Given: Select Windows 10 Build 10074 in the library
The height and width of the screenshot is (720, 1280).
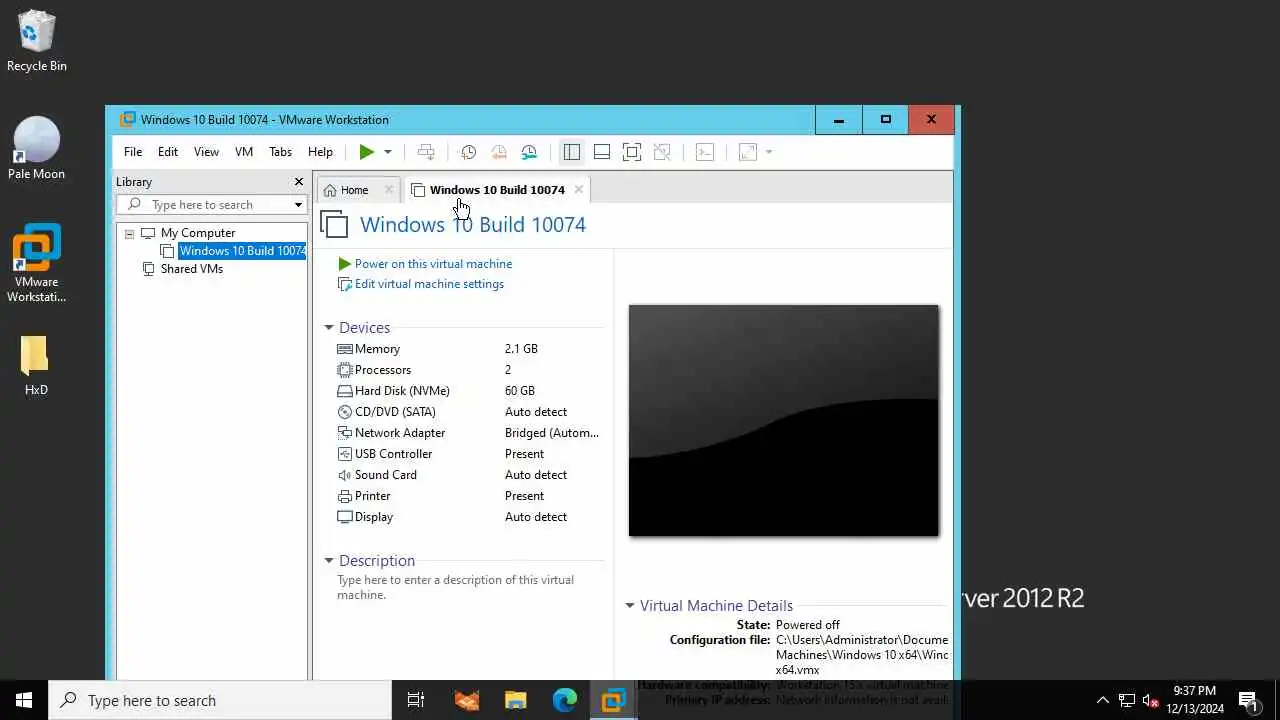Looking at the screenshot, I should point(242,251).
